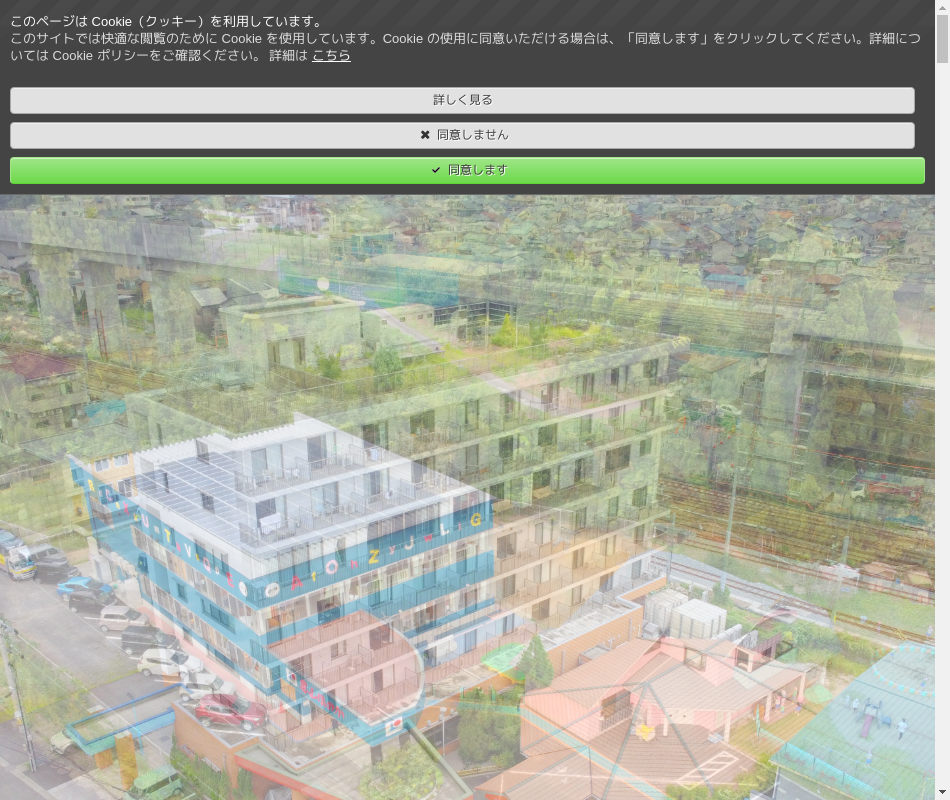Click the cookie notice heading text
Screen dimensions: 950x800
click(167, 21)
